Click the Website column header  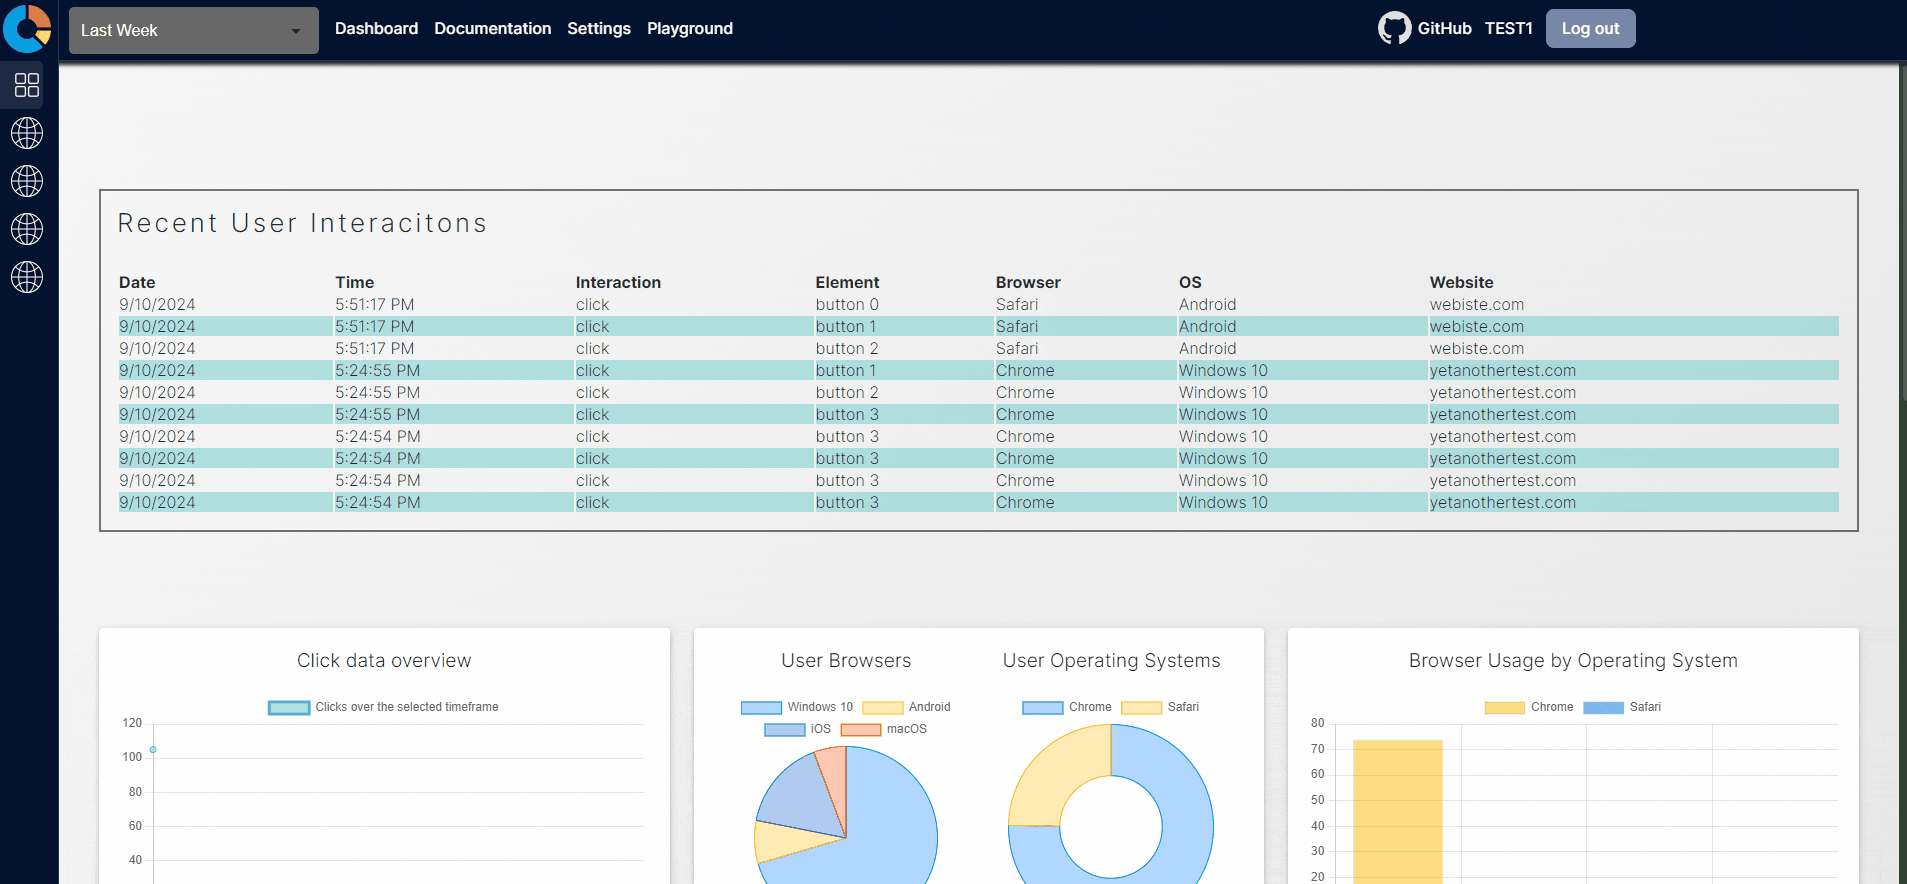pyautogui.click(x=1461, y=283)
